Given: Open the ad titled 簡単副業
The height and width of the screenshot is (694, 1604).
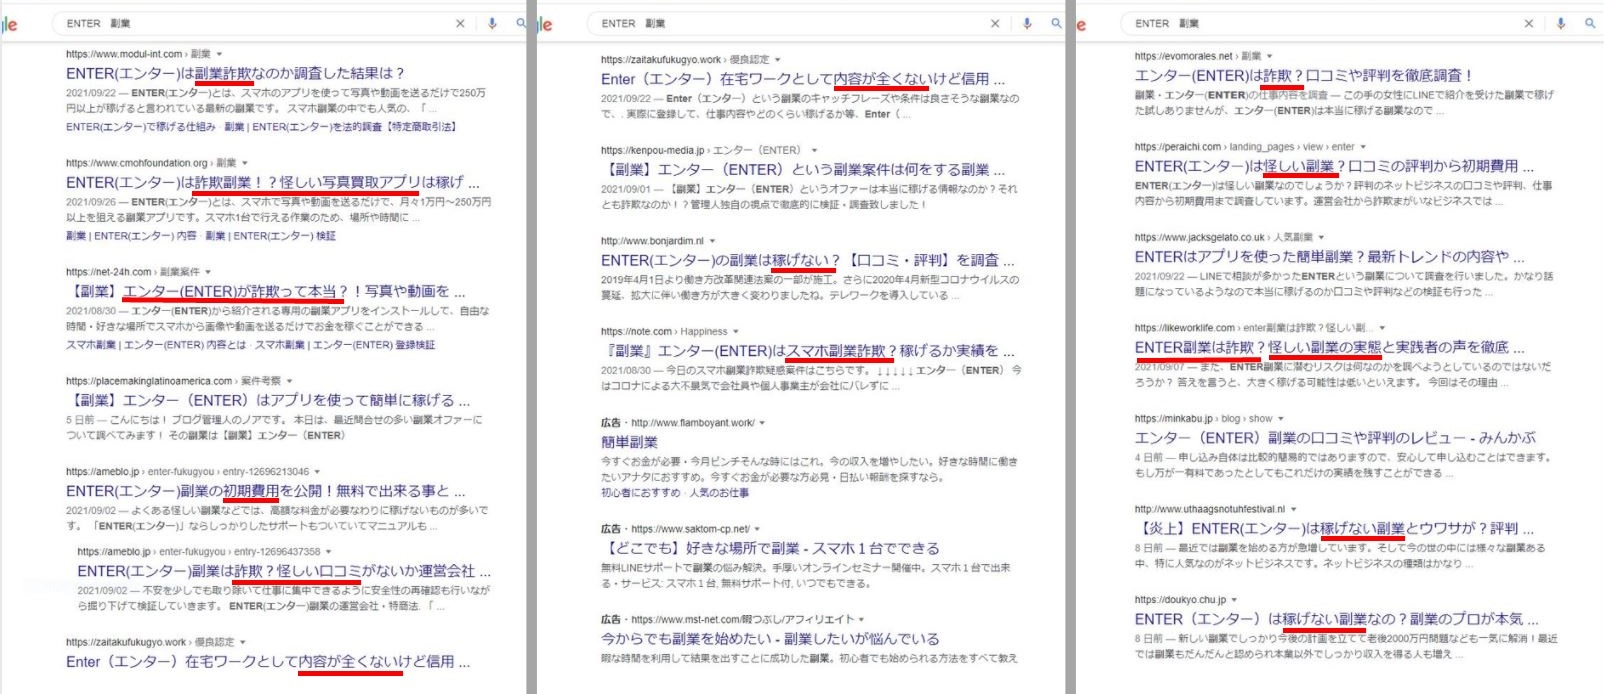Looking at the screenshot, I should tap(629, 442).
